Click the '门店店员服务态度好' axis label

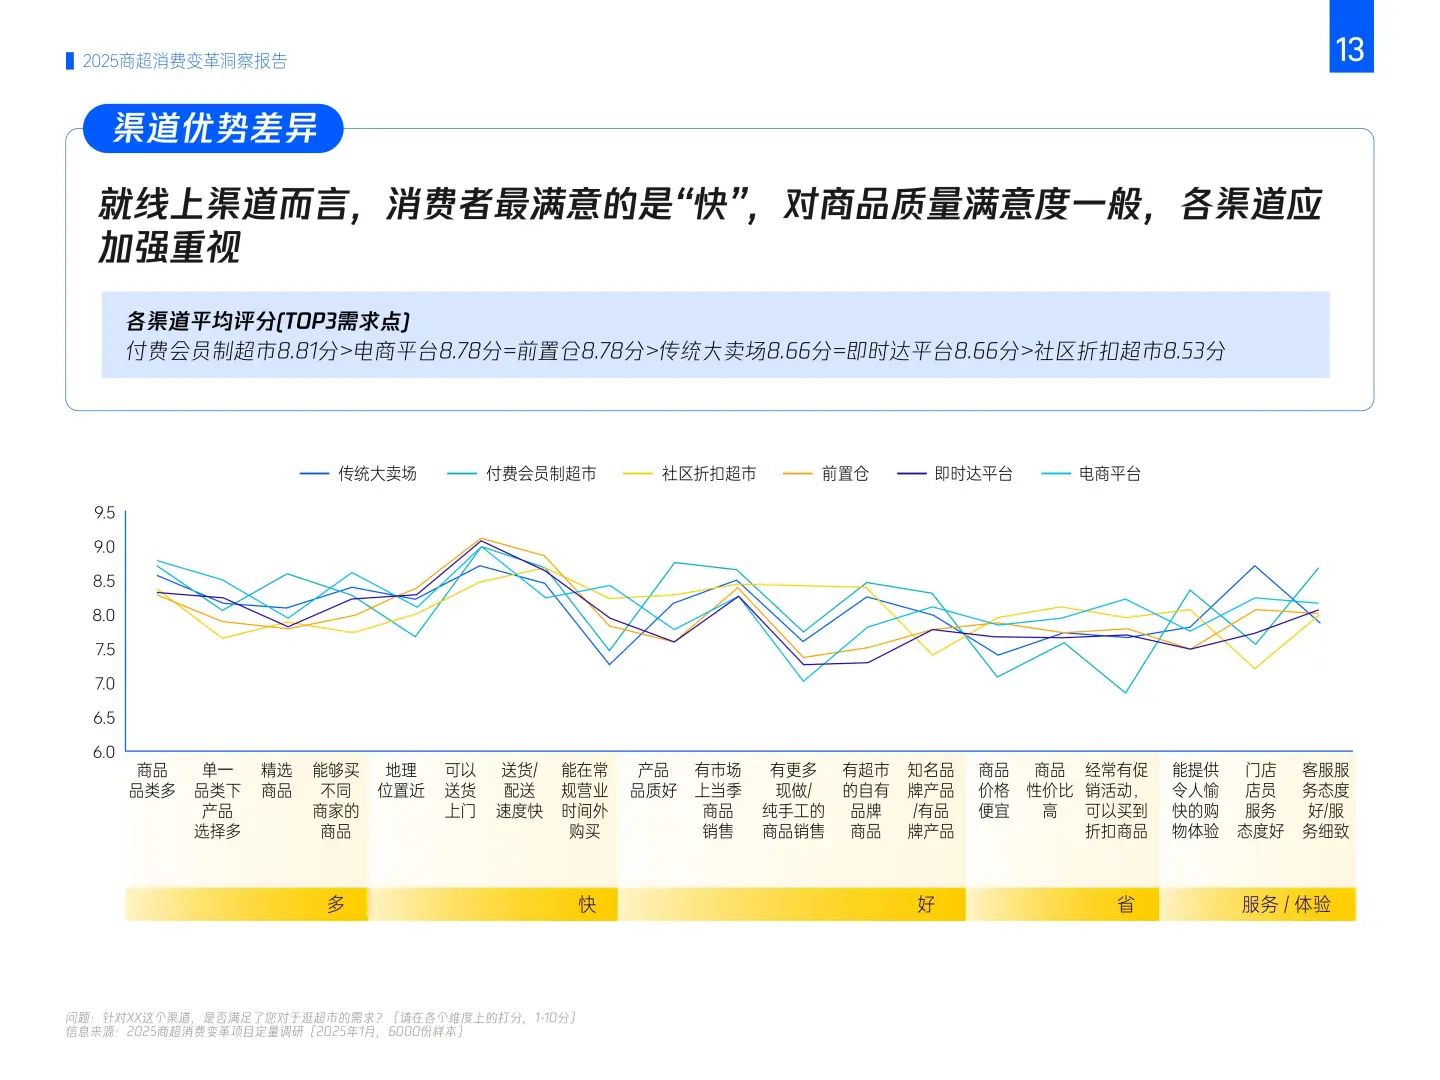(x=1260, y=800)
